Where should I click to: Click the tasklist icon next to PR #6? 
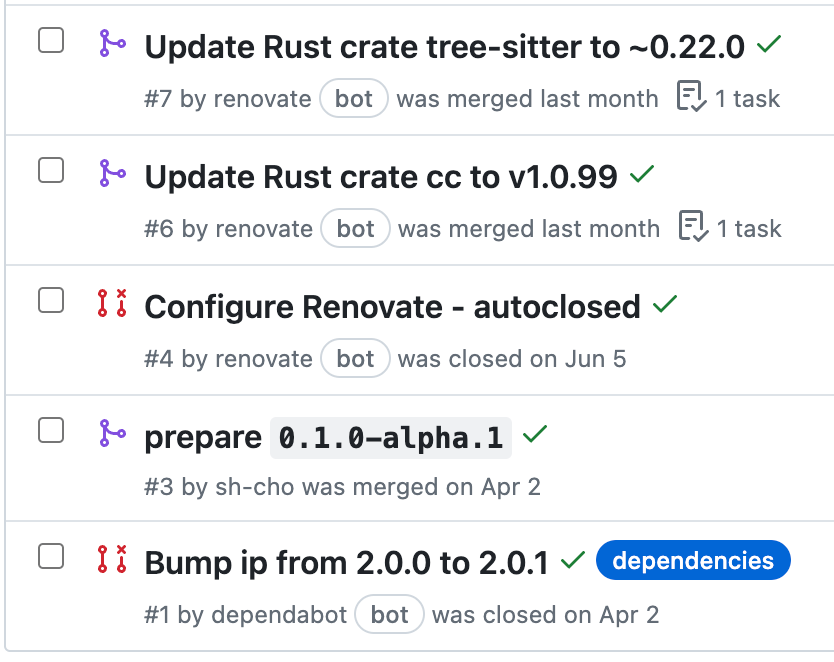[x=690, y=227]
